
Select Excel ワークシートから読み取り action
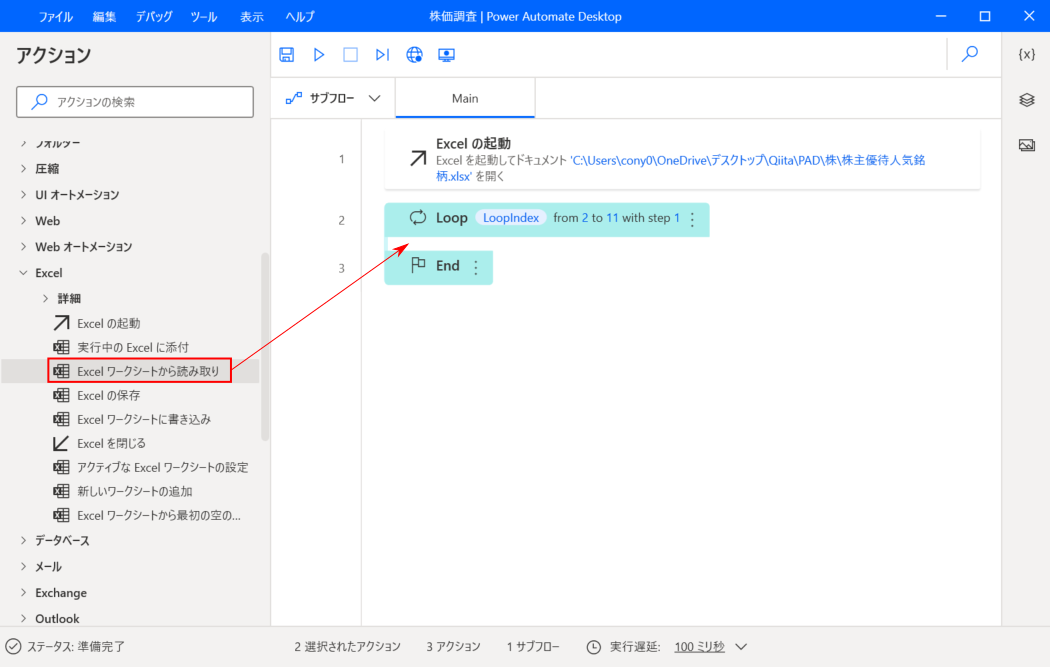(x=139, y=371)
